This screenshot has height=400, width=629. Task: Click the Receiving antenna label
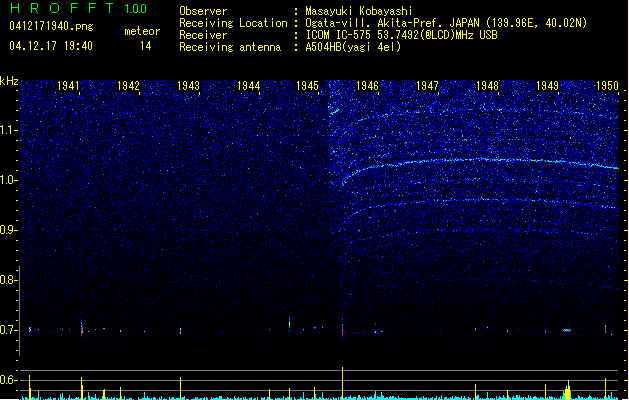[x=230, y=47]
